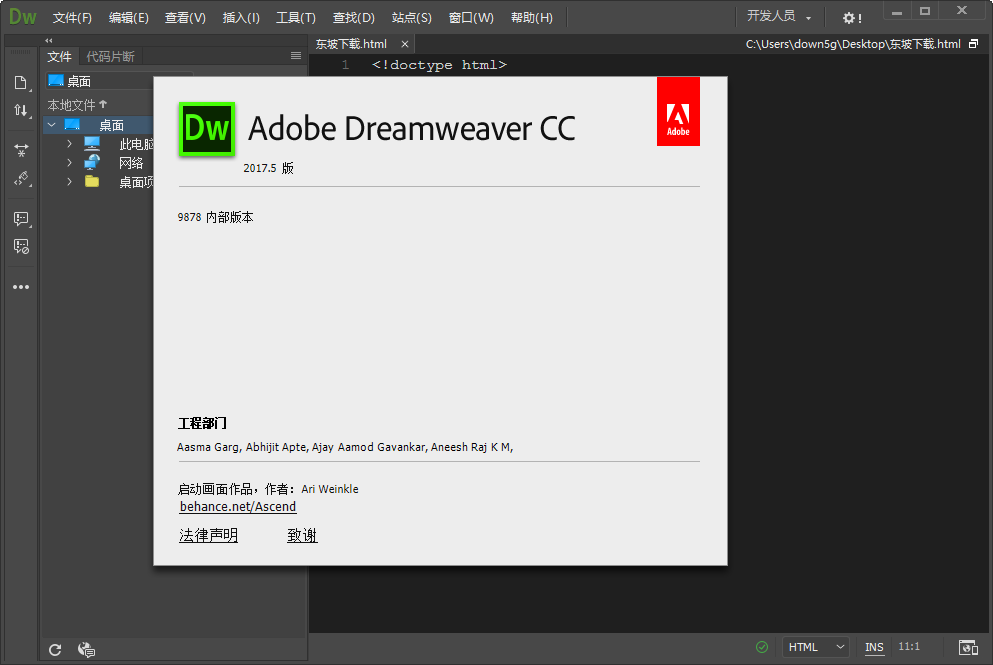Open the HTML language dropdown
Screen dimensions: 993x665
pyautogui.click(x=816, y=647)
